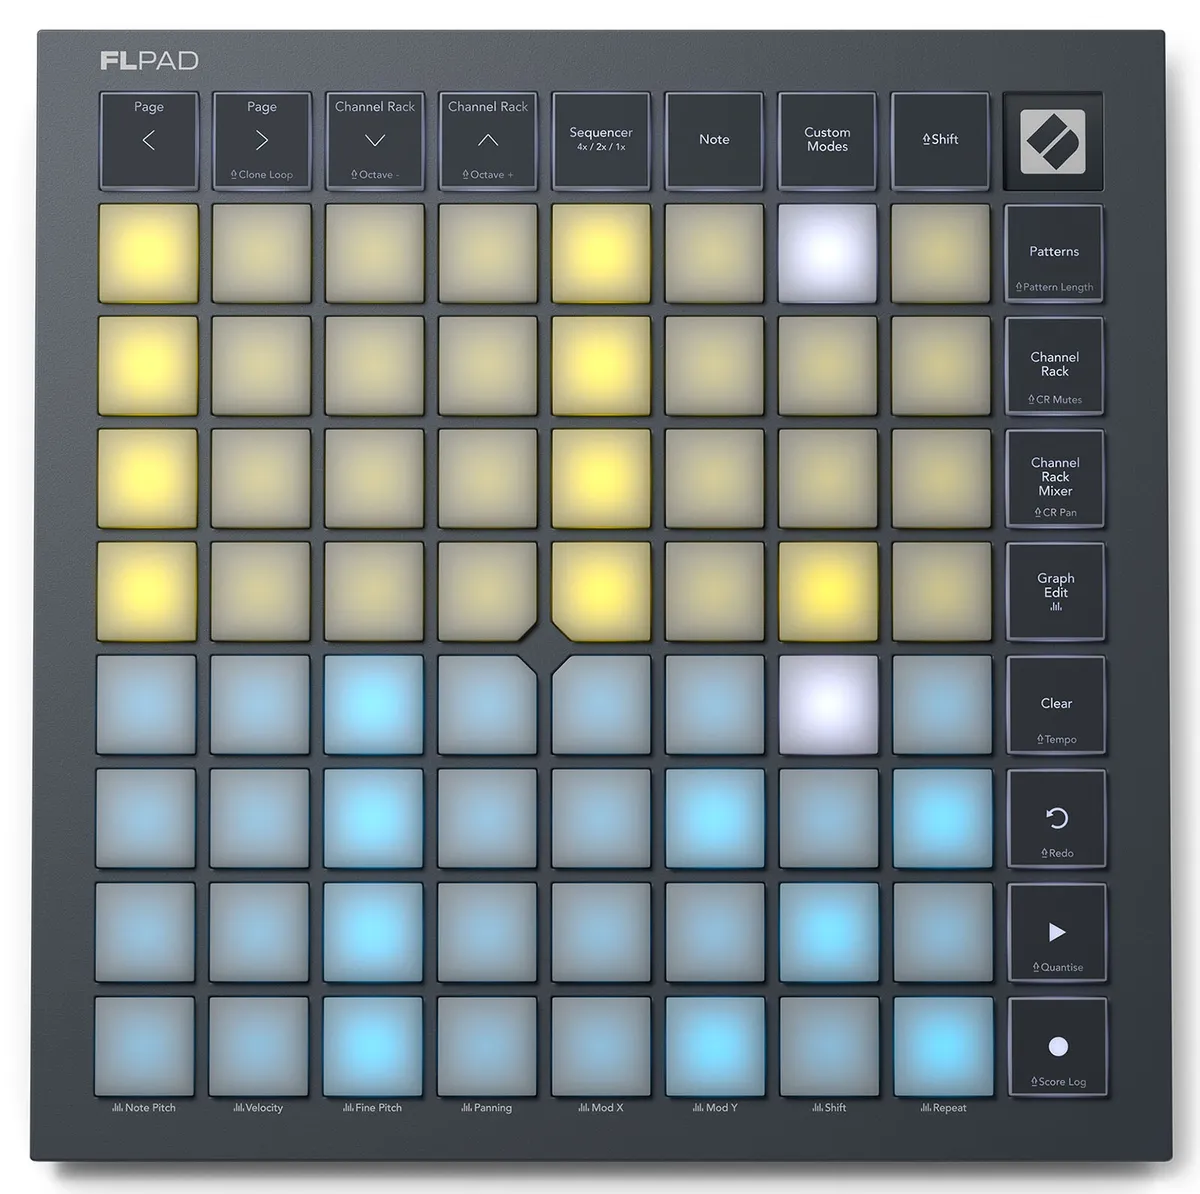Tap bright yellow first pad in Channel Rack row
The height and width of the screenshot is (1194, 1200).
pos(147,366)
